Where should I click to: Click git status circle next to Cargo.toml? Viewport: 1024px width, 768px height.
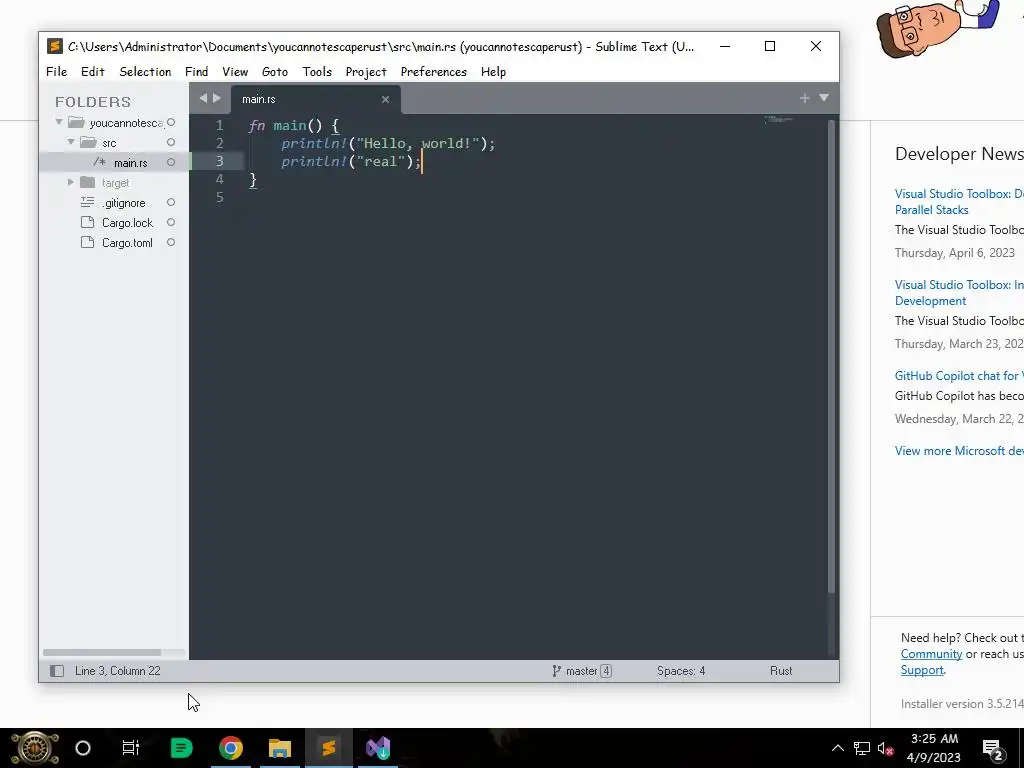(171, 242)
